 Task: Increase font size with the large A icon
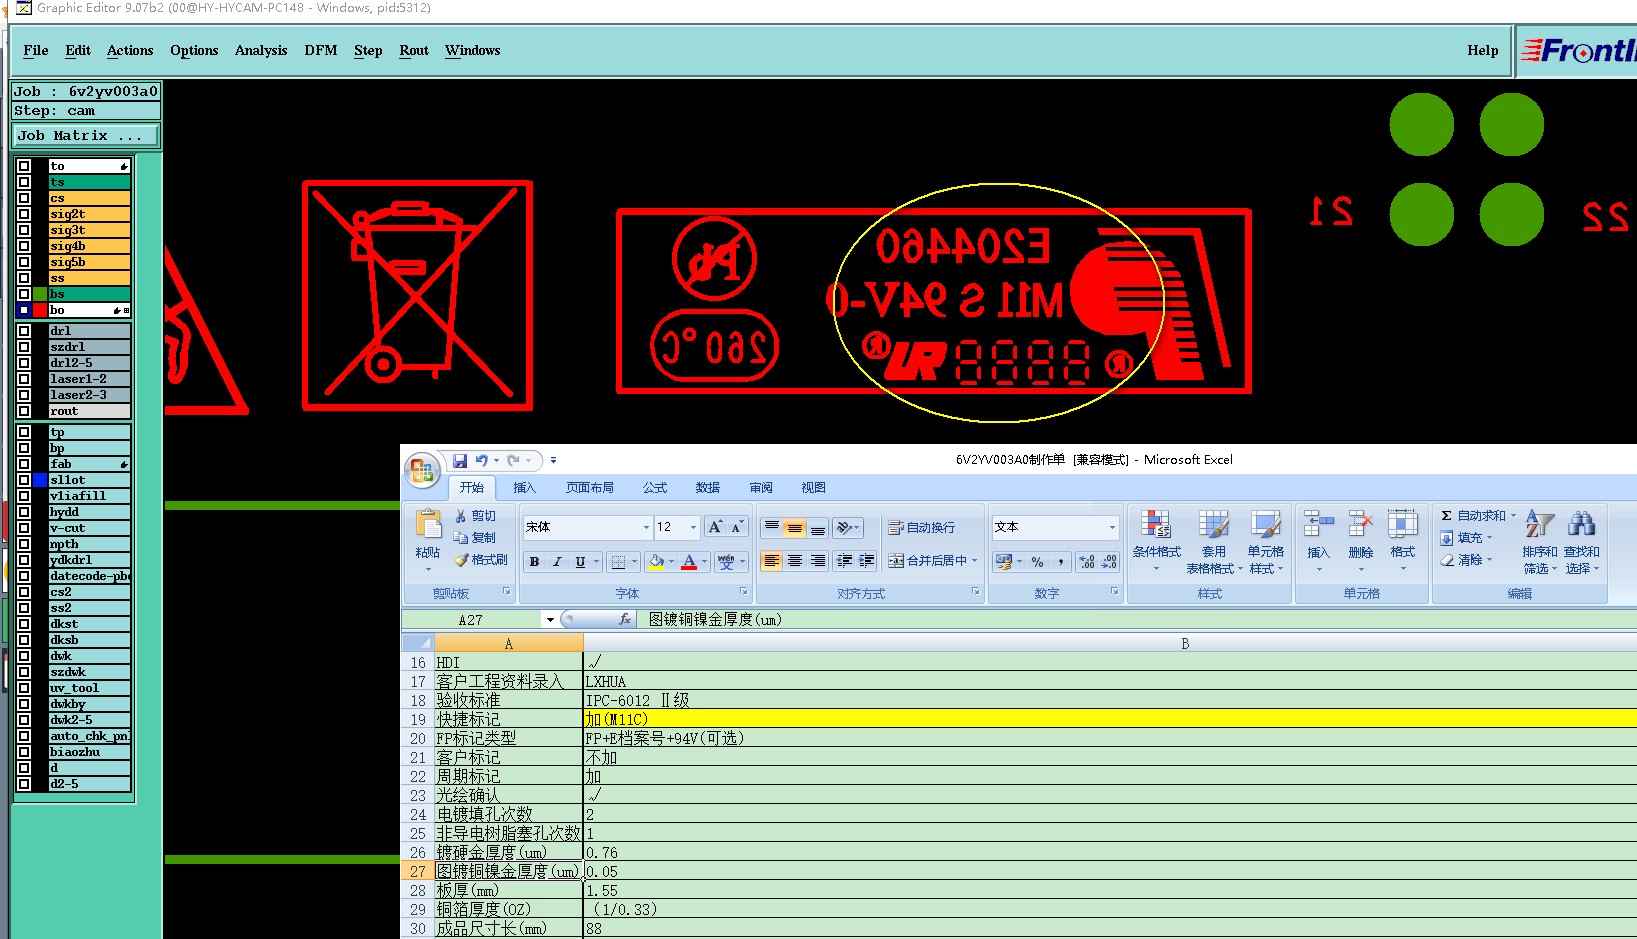[x=716, y=527]
